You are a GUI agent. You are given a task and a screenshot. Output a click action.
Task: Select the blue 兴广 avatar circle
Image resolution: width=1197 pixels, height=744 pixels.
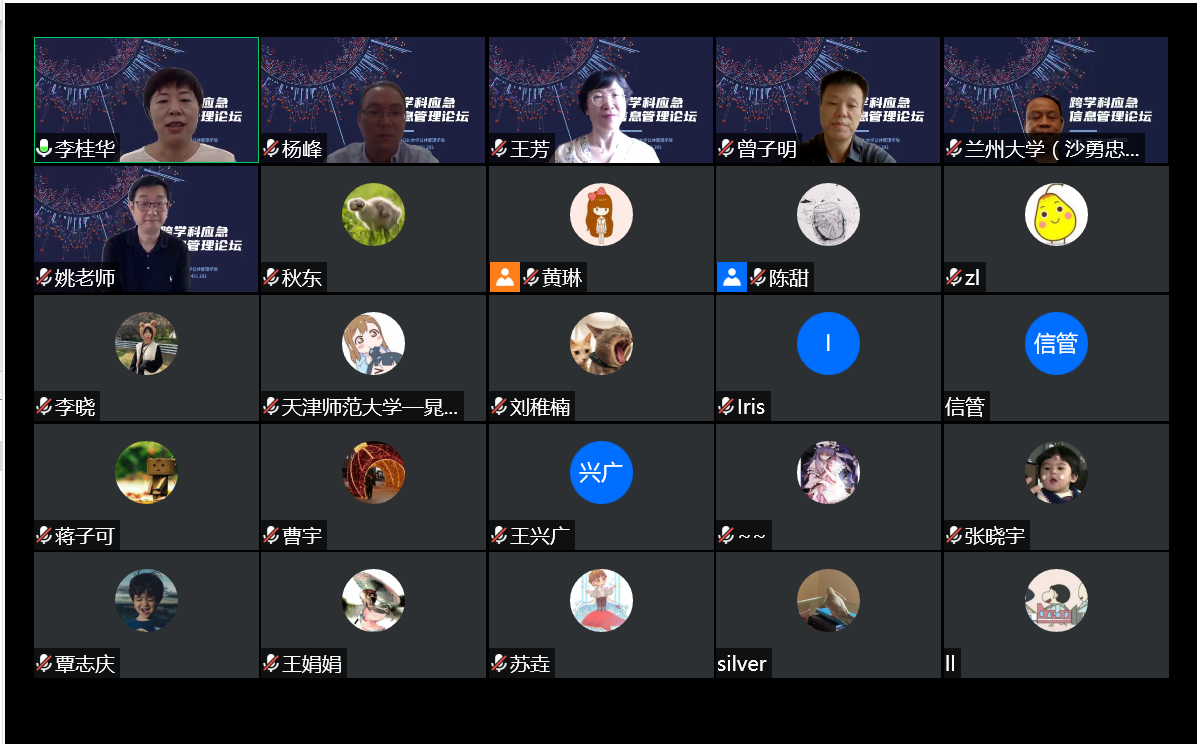[601, 472]
